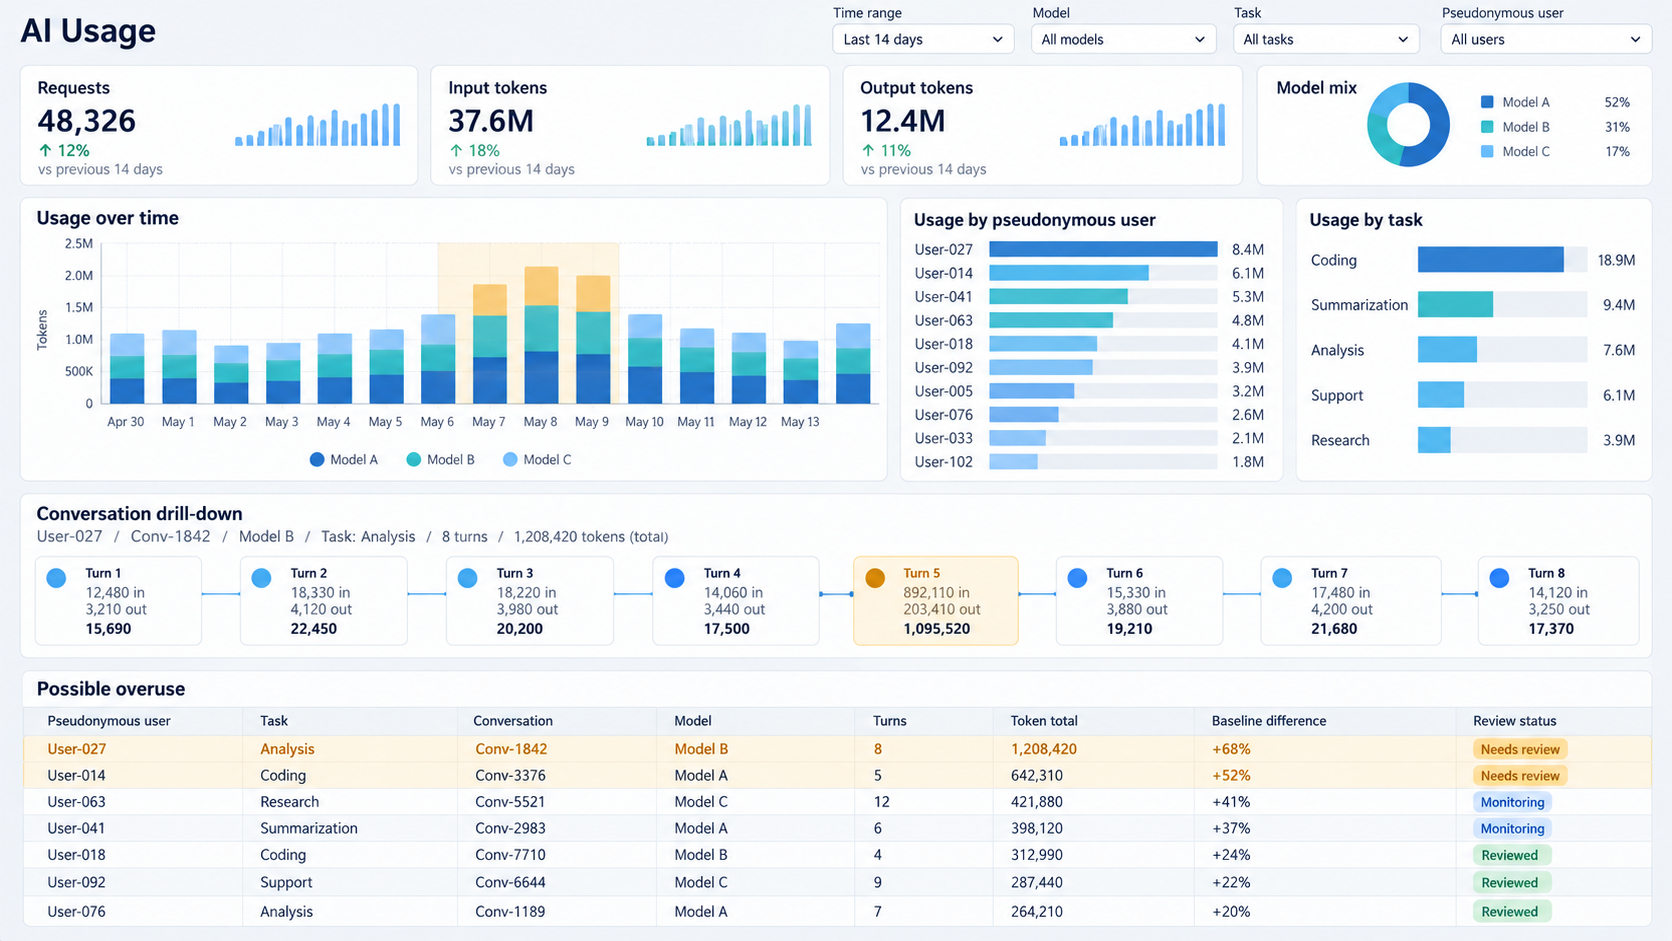
Task: Click the Needs review badge for User-027
Action: pyautogui.click(x=1519, y=749)
